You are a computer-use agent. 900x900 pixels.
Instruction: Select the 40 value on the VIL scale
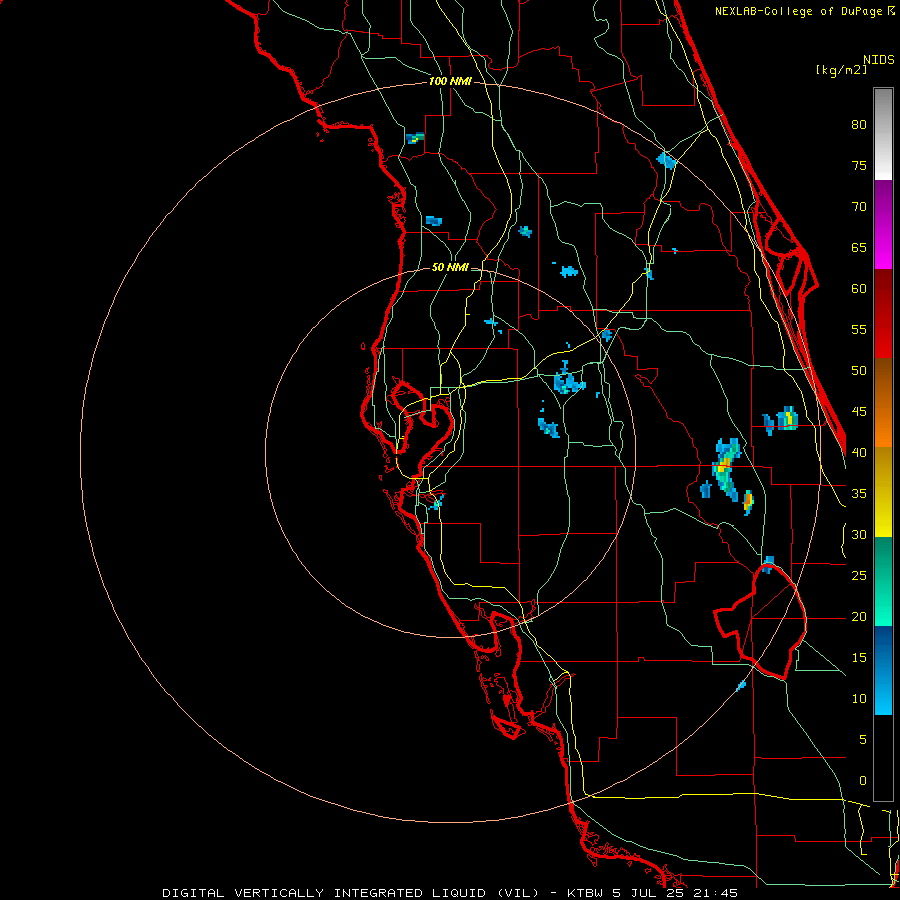tap(859, 453)
